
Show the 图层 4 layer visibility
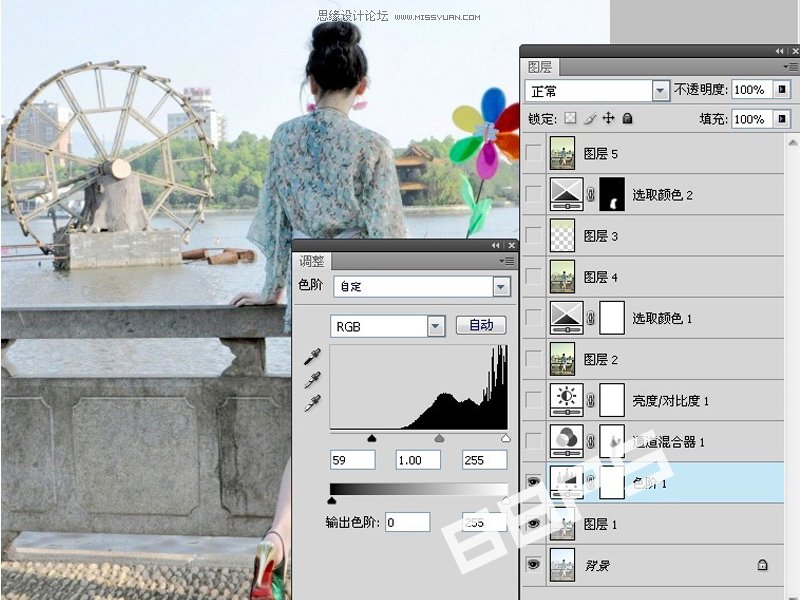(534, 277)
